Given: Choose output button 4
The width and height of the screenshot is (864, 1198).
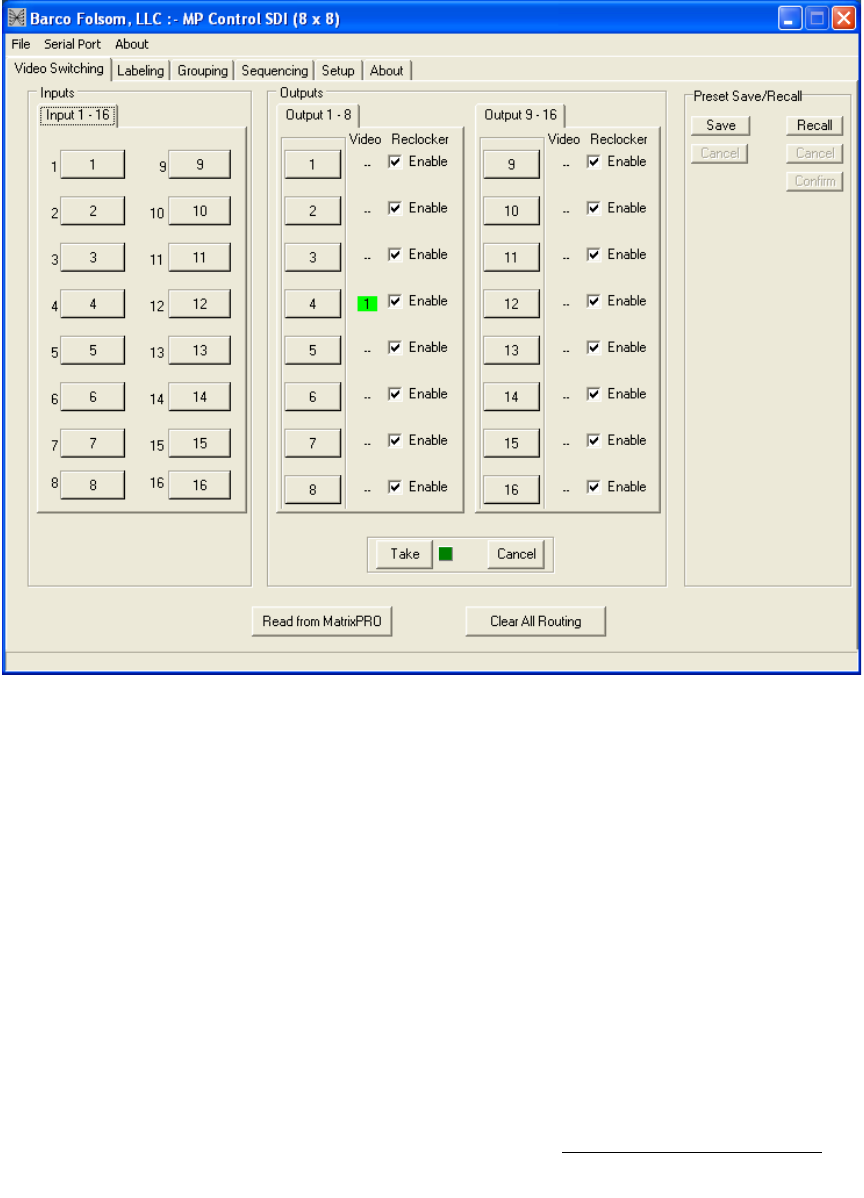Looking at the screenshot, I should point(312,304).
